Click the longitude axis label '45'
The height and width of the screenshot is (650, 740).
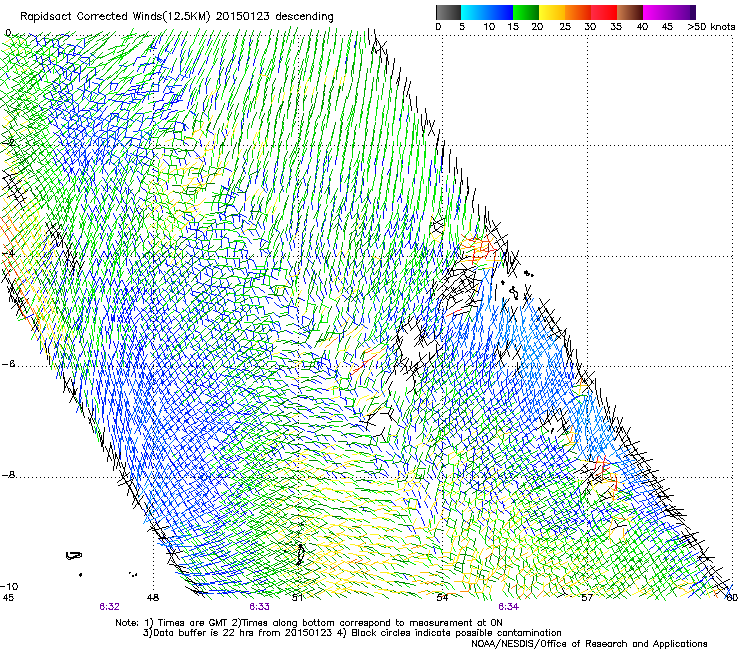tap(8, 598)
